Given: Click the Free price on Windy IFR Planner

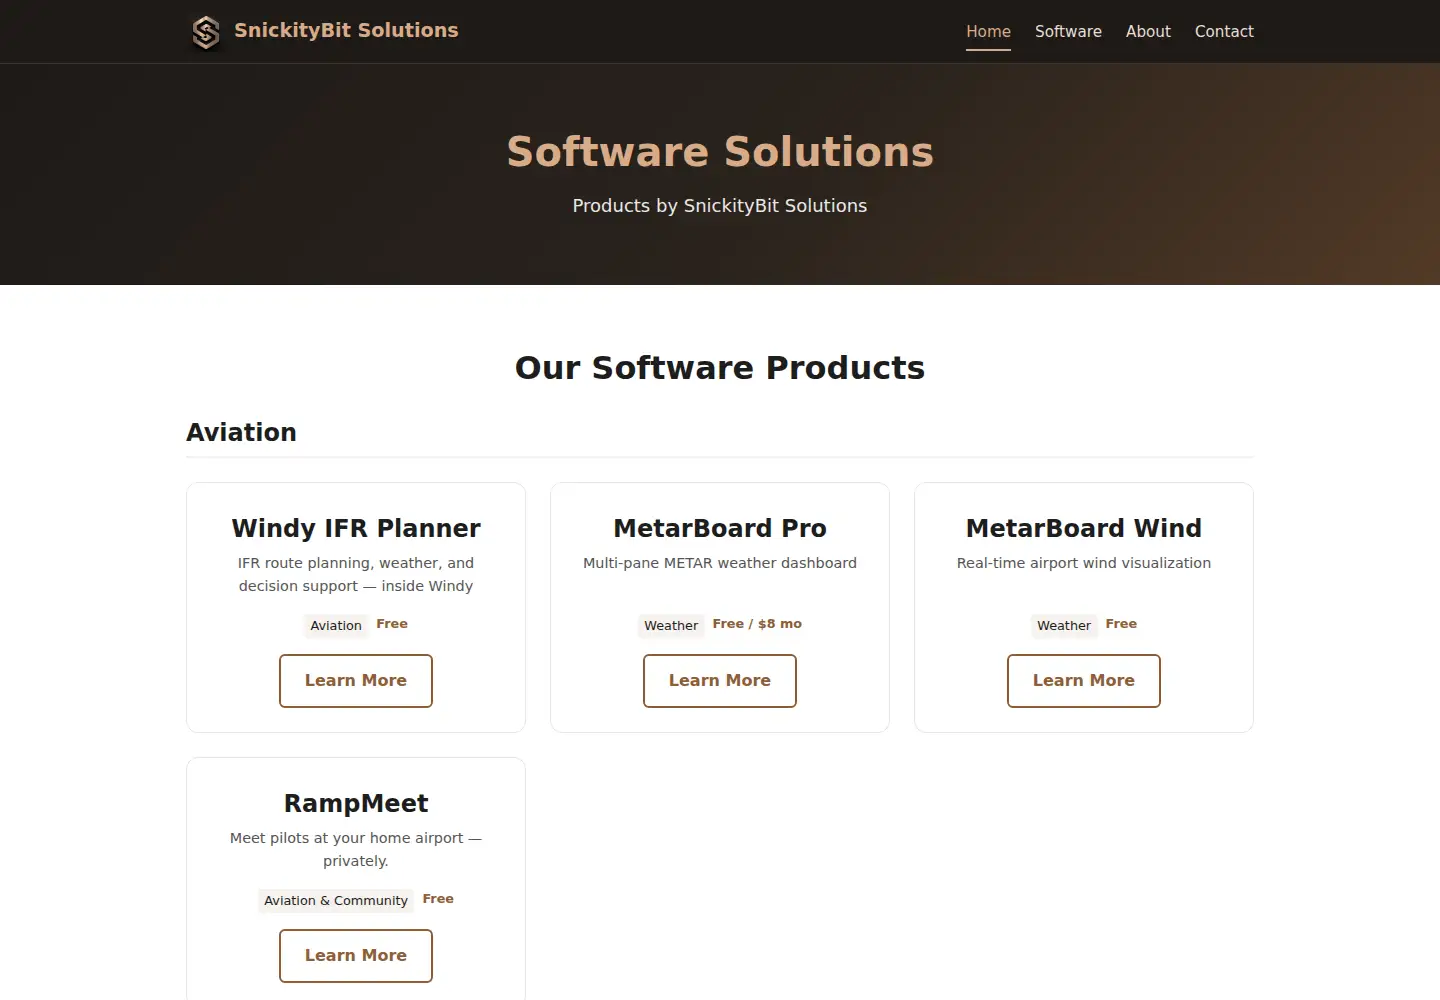Looking at the screenshot, I should 392,624.
